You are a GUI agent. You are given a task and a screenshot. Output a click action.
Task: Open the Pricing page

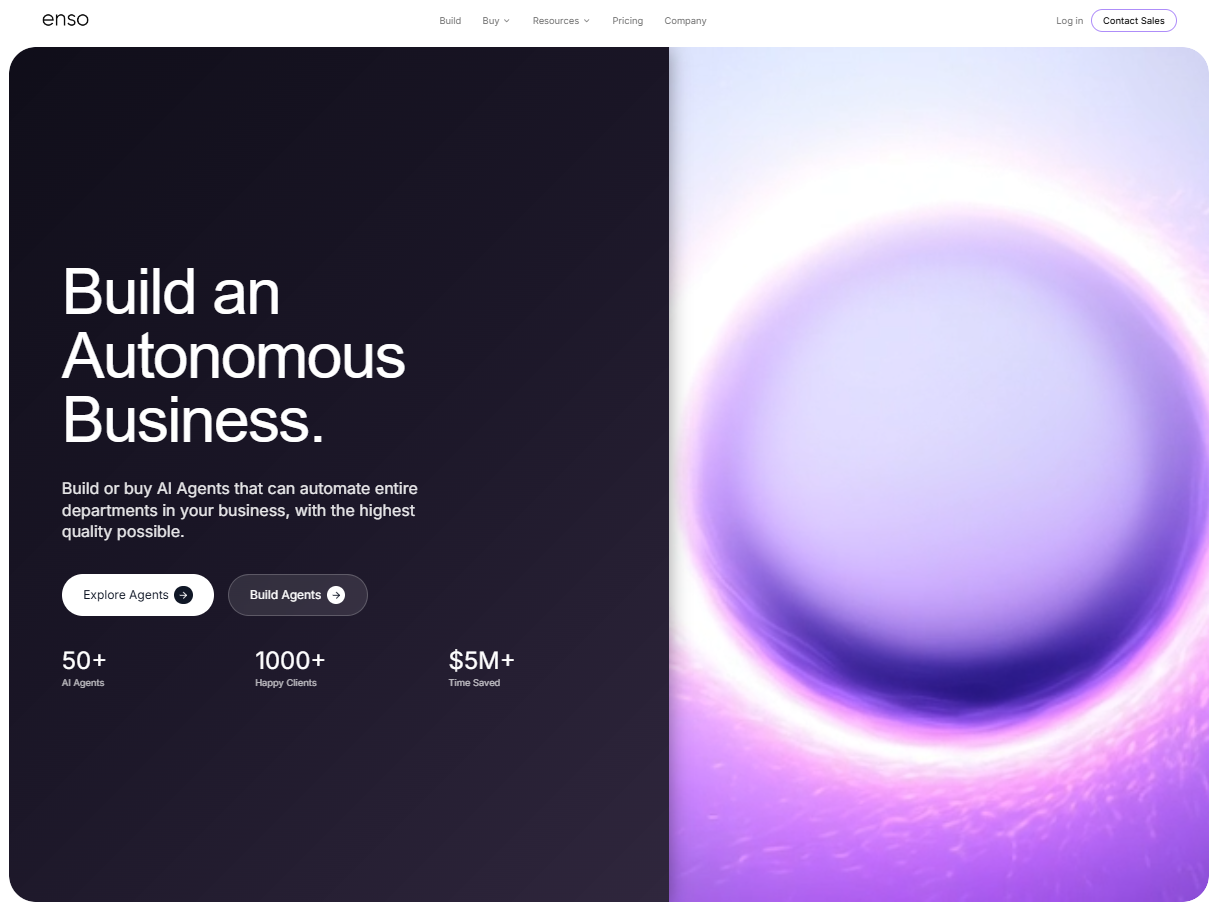[628, 21]
